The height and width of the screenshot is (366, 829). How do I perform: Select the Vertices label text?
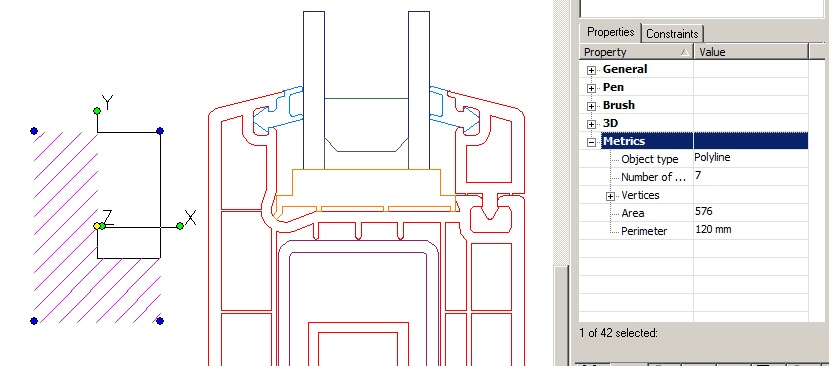pyautogui.click(x=640, y=195)
